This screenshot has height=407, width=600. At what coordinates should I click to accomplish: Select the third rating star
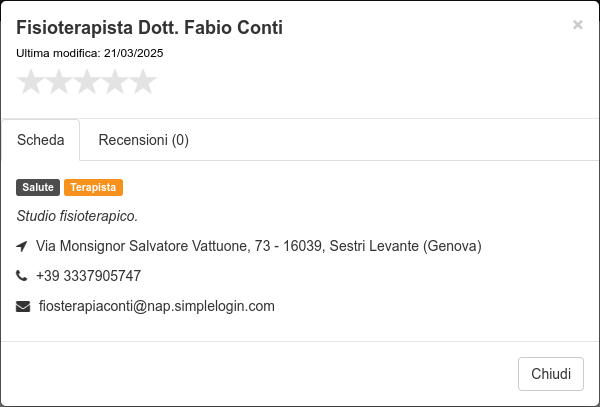pos(87,81)
